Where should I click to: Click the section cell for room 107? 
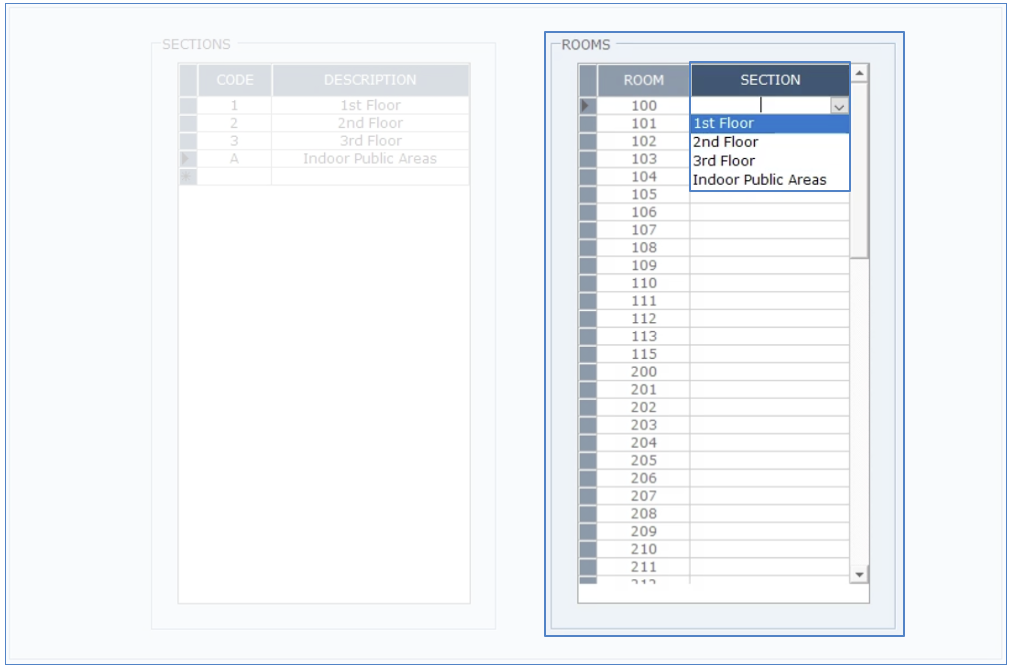[769, 230]
